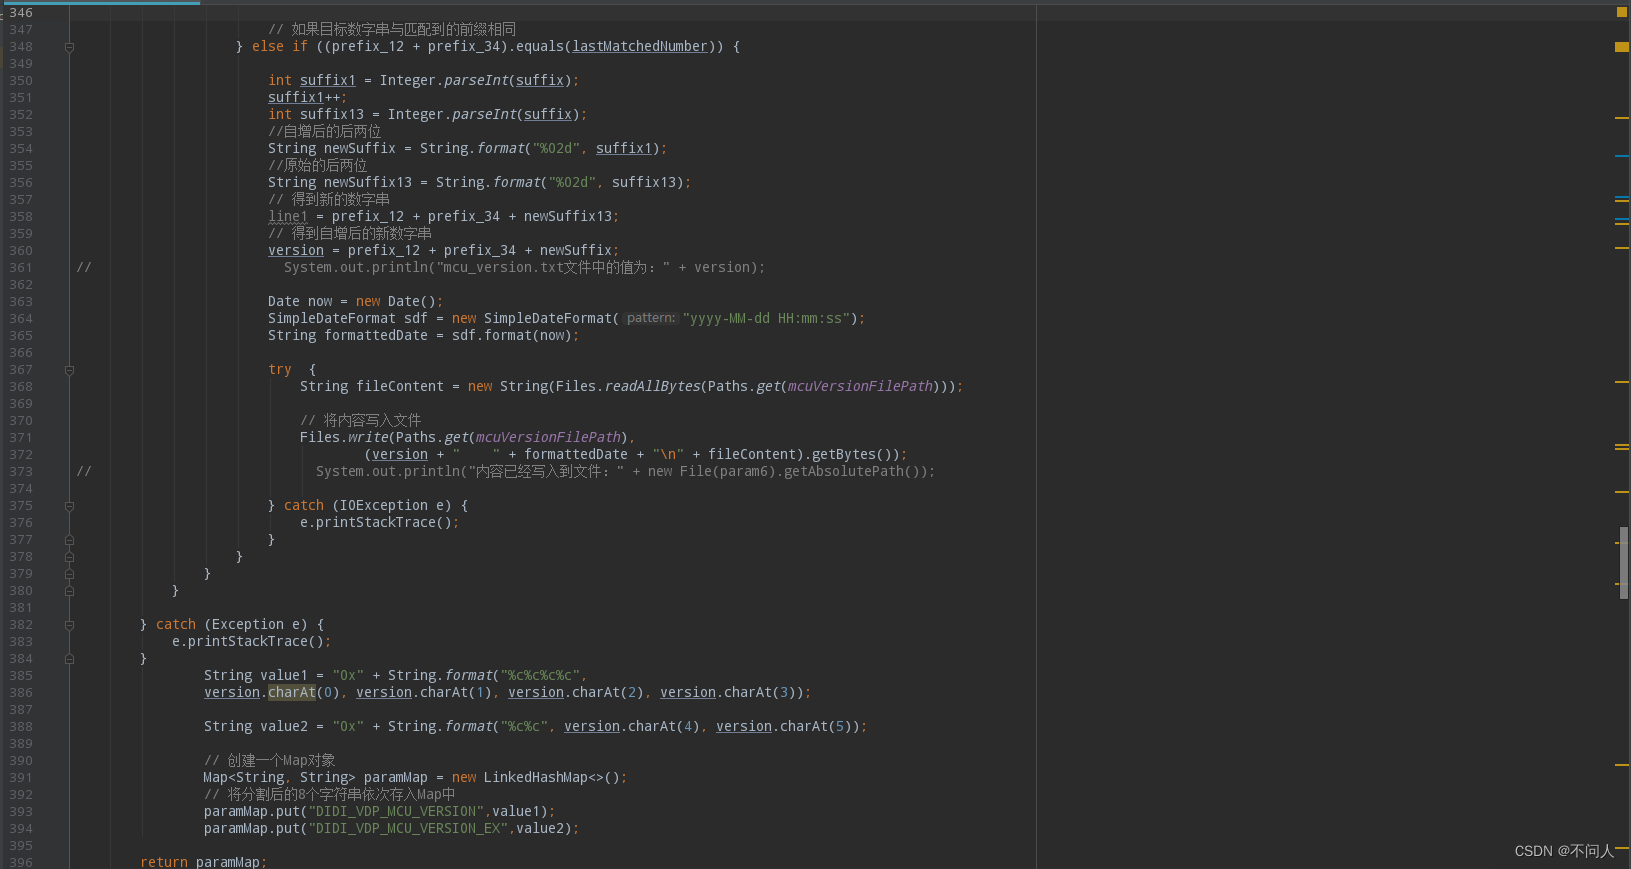Click 'suffix13' declaration on line 352
This screenshot has height=869, width=1631.
[x=332, y=115]
